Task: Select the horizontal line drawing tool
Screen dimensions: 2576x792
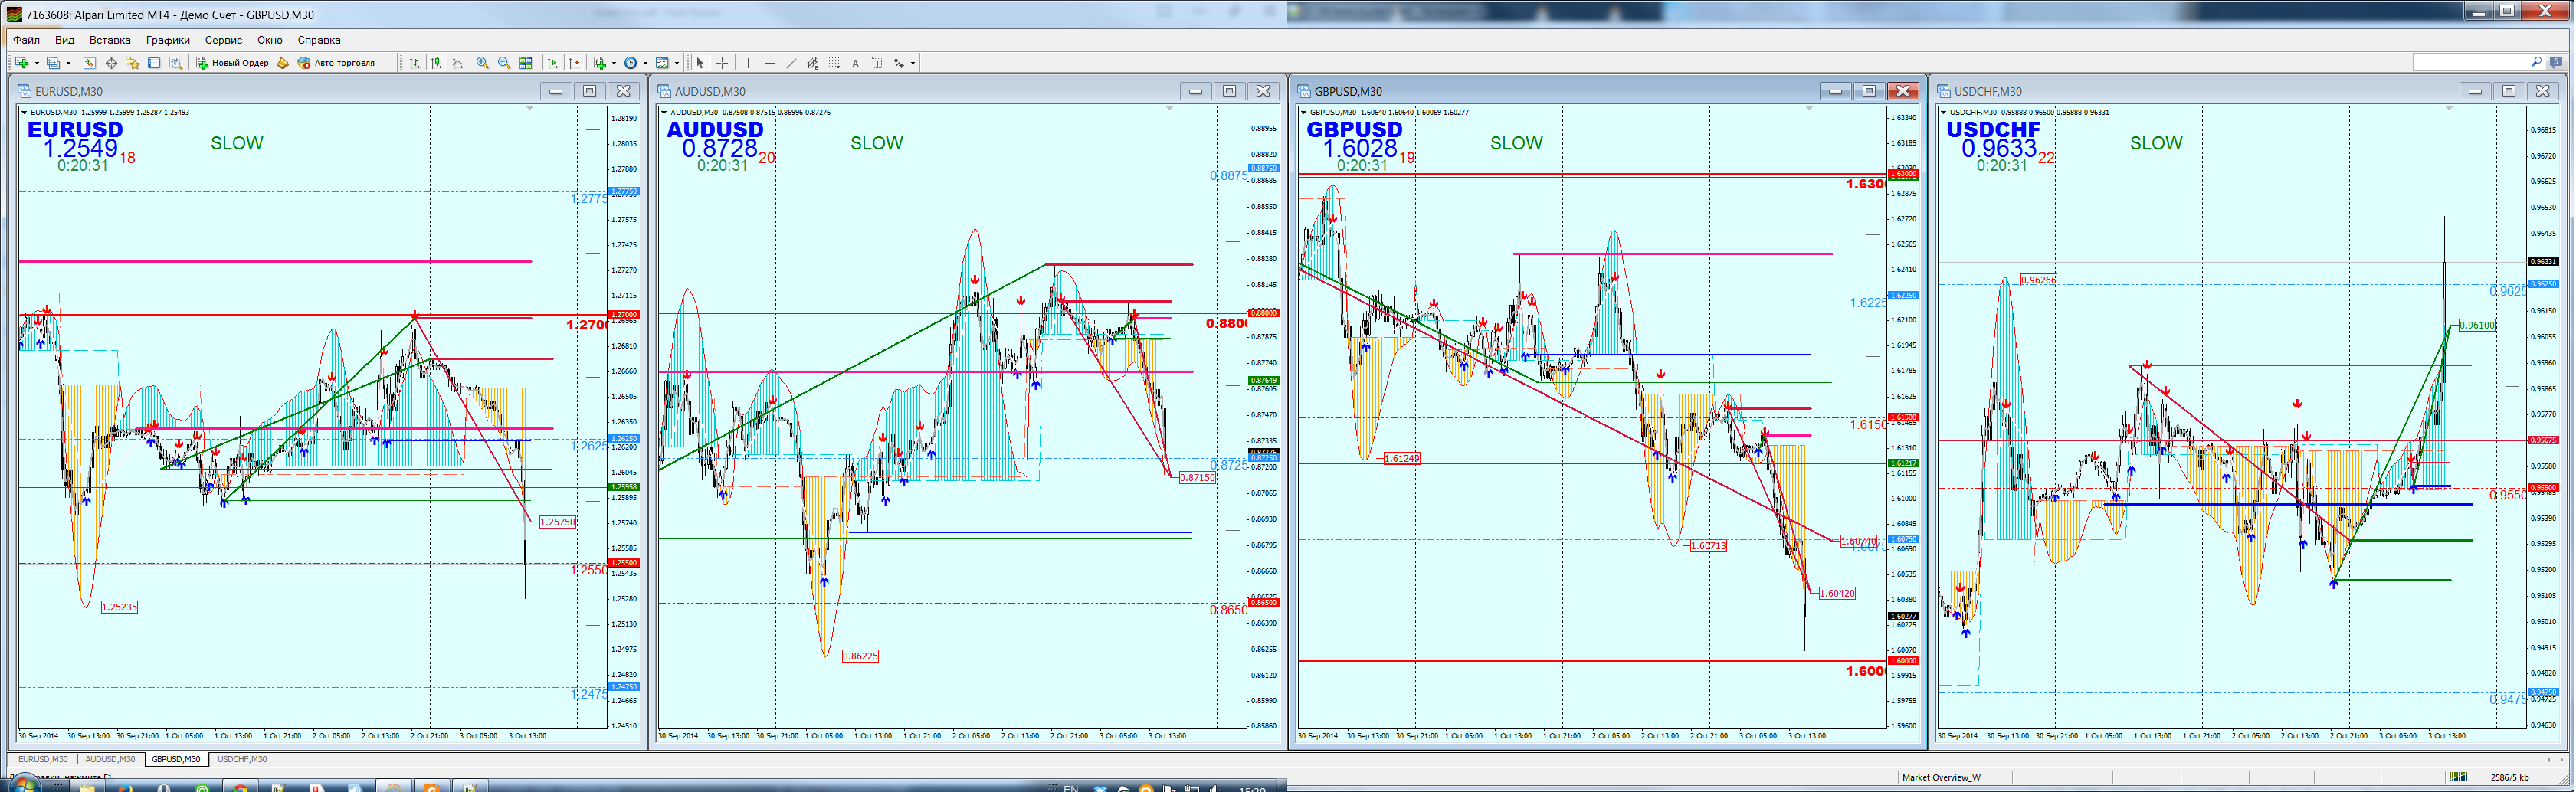Action: (x=769, y=63)
